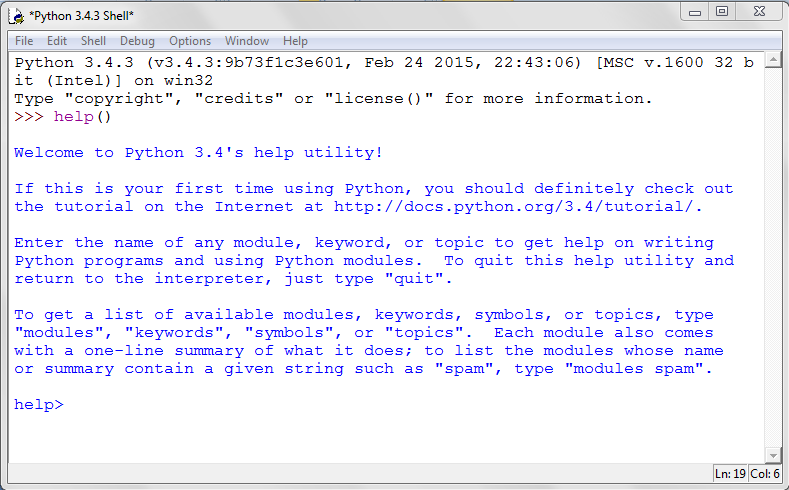Open the Shell menu

pos(93,41)
